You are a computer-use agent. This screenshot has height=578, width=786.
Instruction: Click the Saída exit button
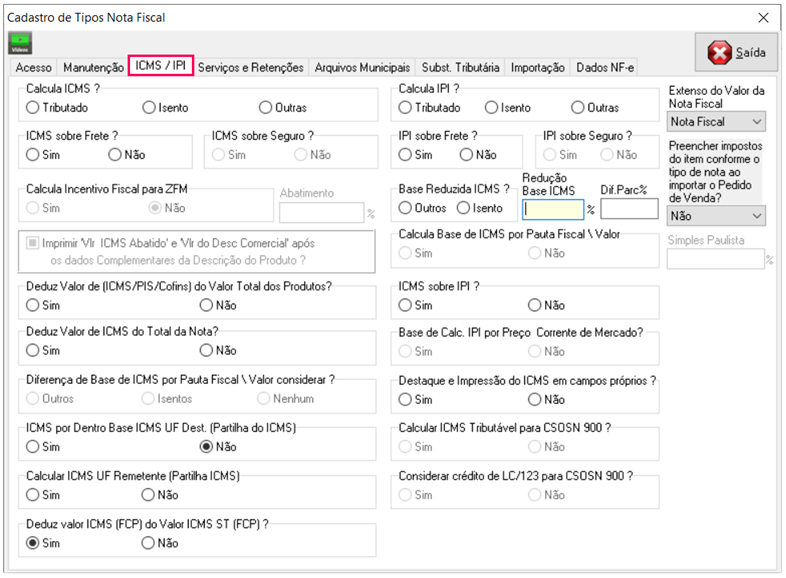(x=737, y=52)
